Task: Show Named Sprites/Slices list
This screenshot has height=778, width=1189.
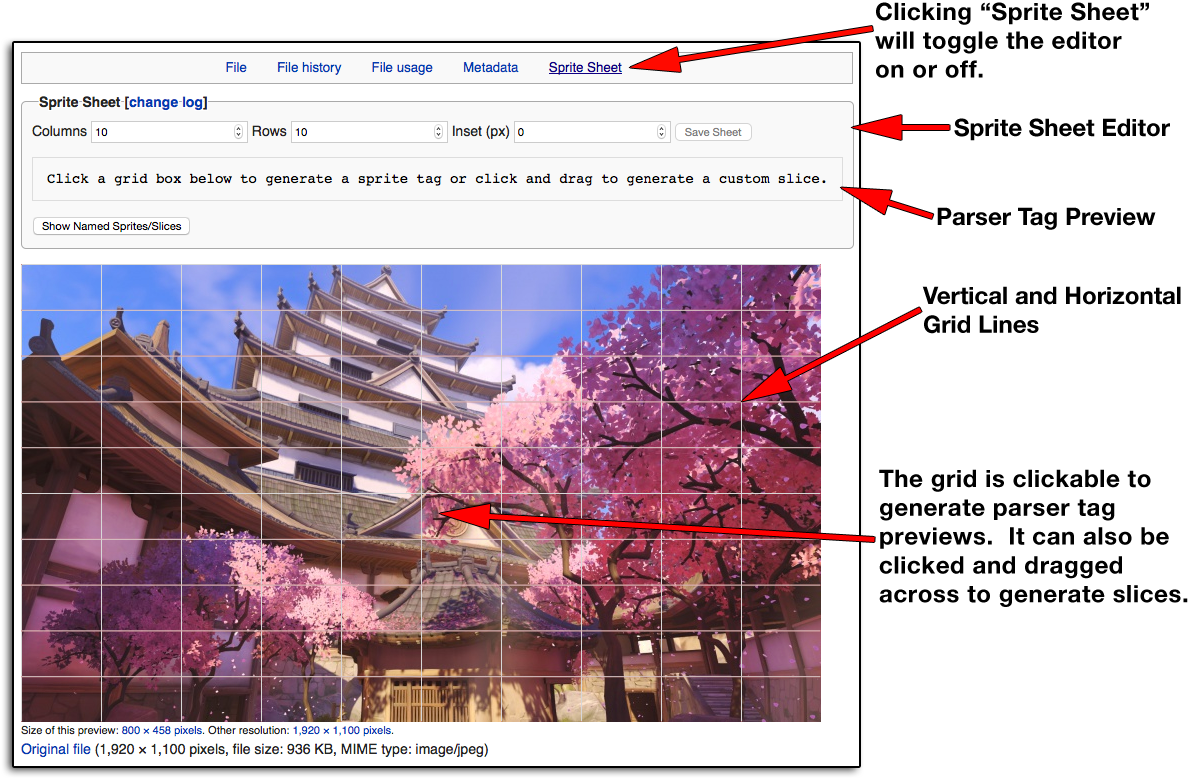Action: tap(111, 226)
